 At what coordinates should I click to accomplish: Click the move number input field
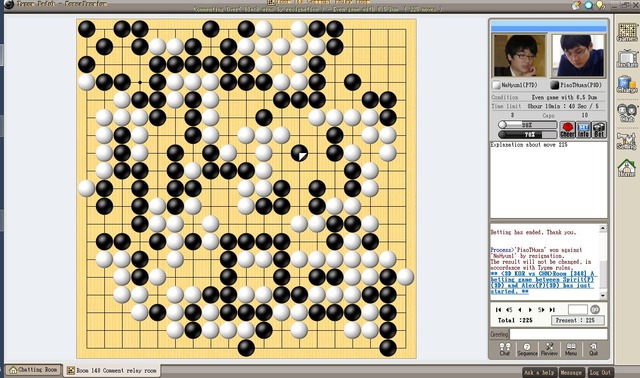tap(578, 309)
